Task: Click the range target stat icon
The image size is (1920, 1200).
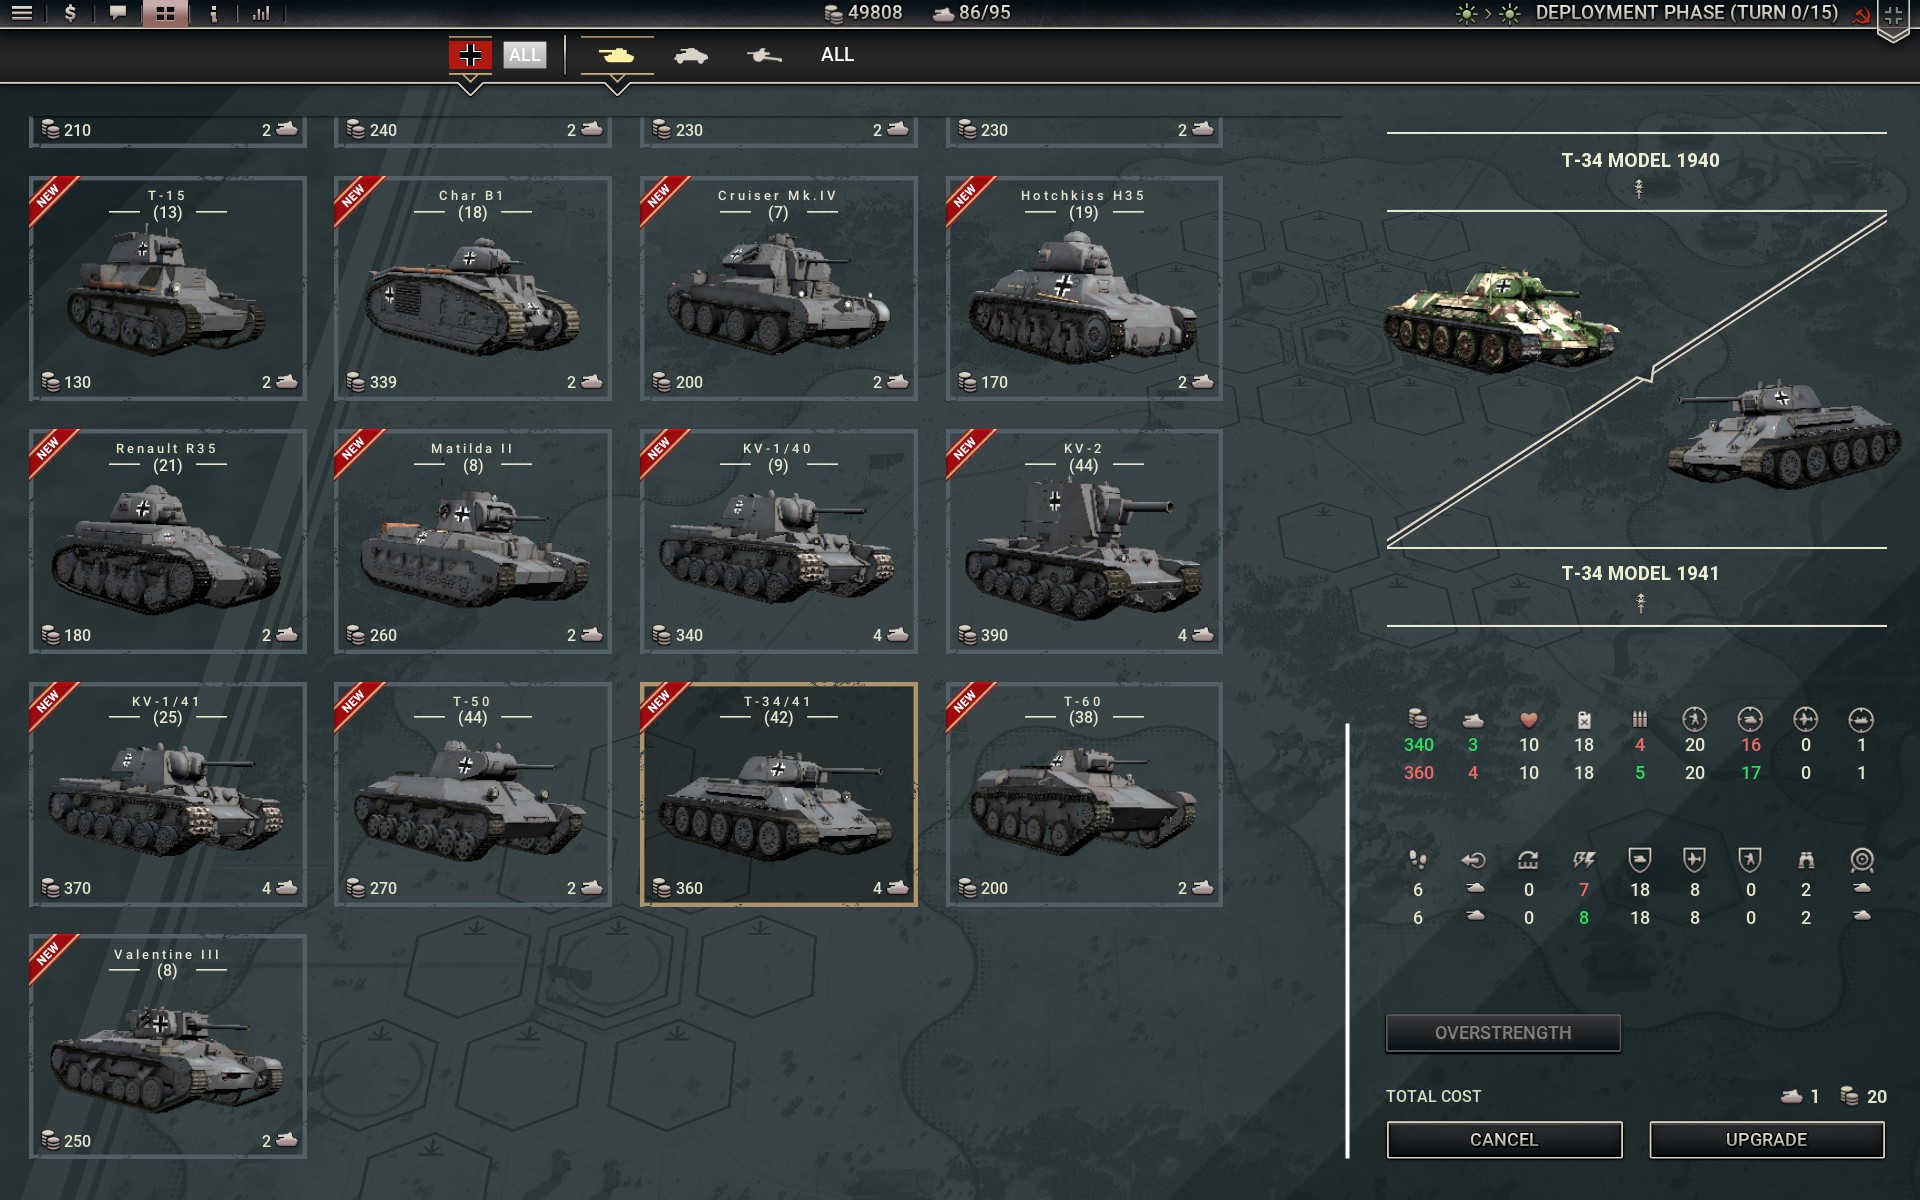Action: click(1861, 860)
